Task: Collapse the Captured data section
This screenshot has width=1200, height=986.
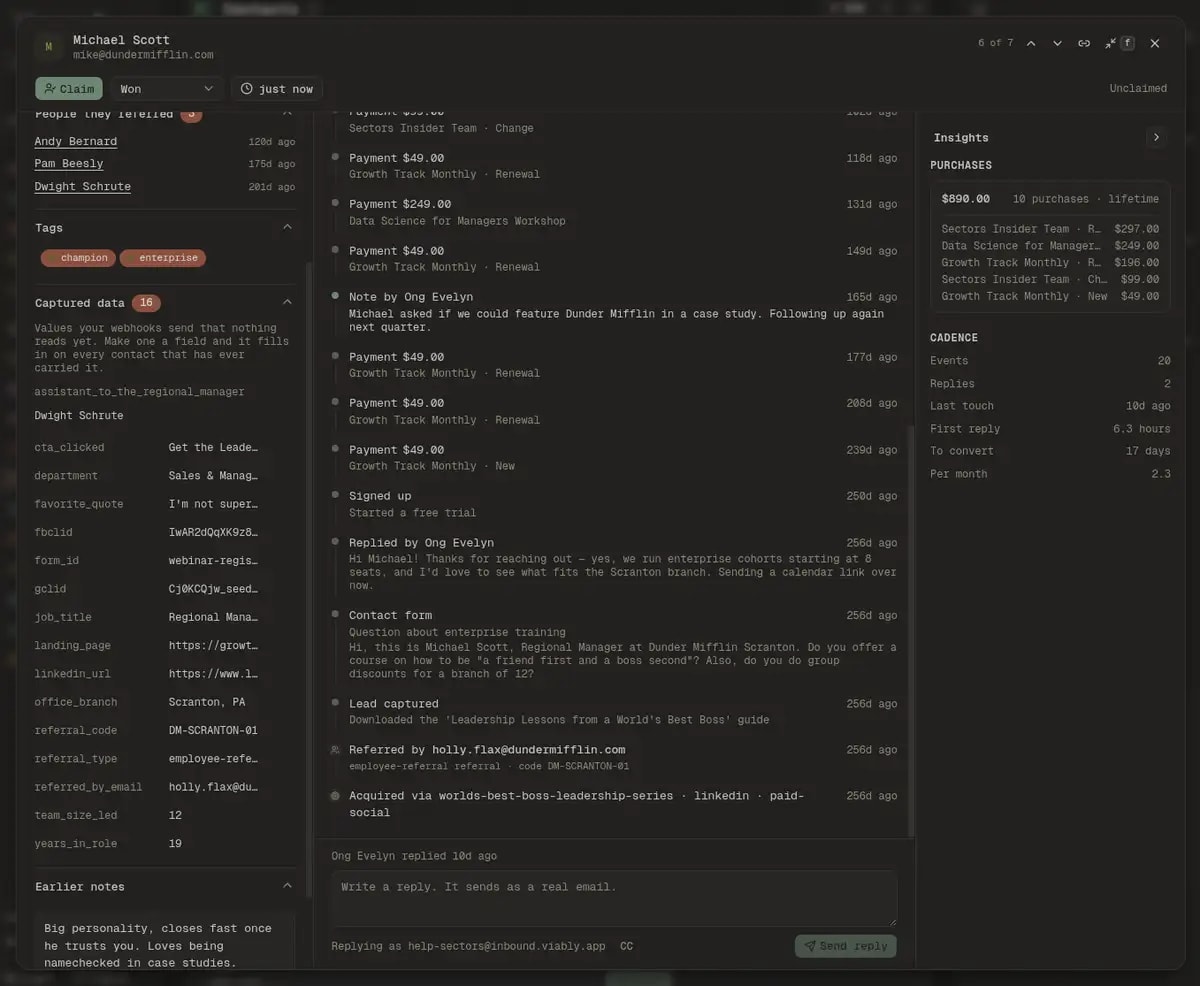Action: point(287,303)
